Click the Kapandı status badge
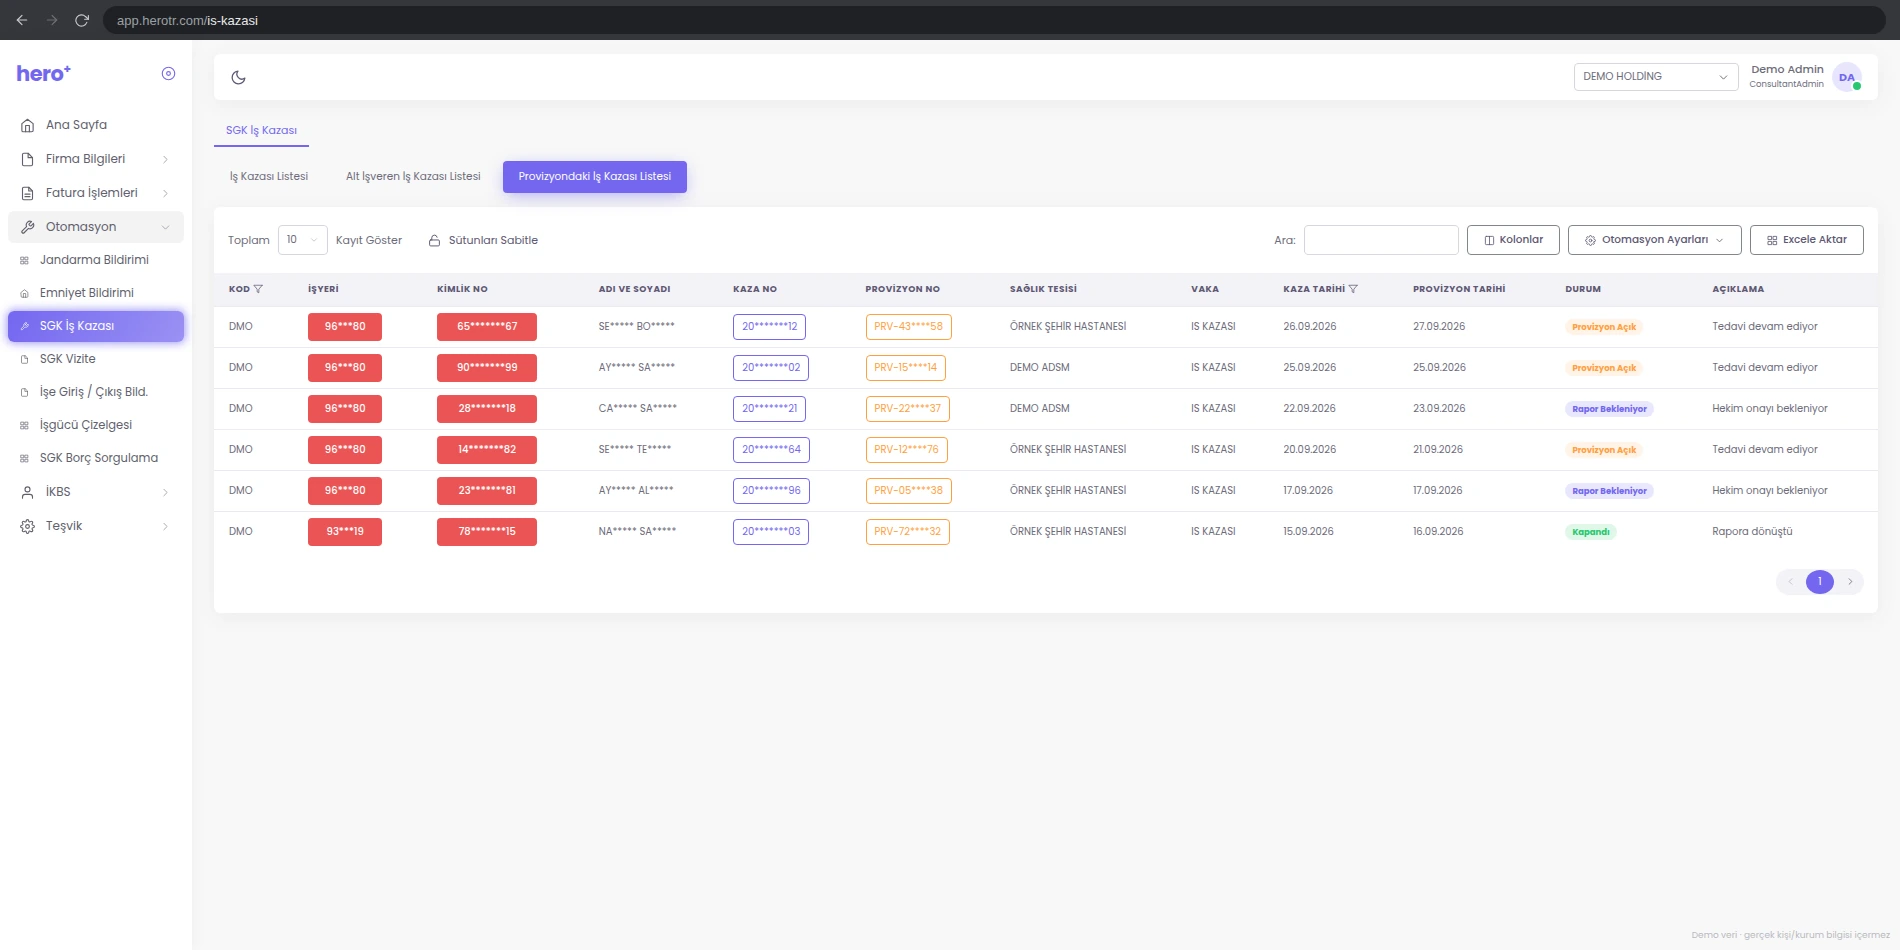The width and height of the screenshot is (1900, 950). tap(1590, 532)
